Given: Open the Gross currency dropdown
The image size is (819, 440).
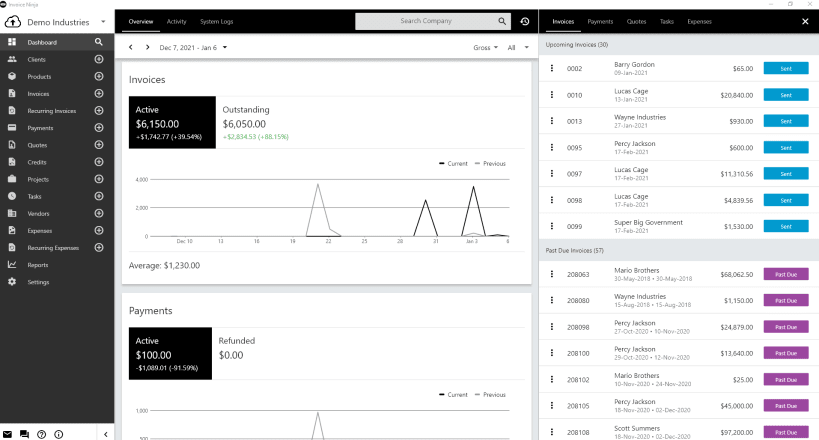Looking at the screenshot, I should click(x=485, y=48).
